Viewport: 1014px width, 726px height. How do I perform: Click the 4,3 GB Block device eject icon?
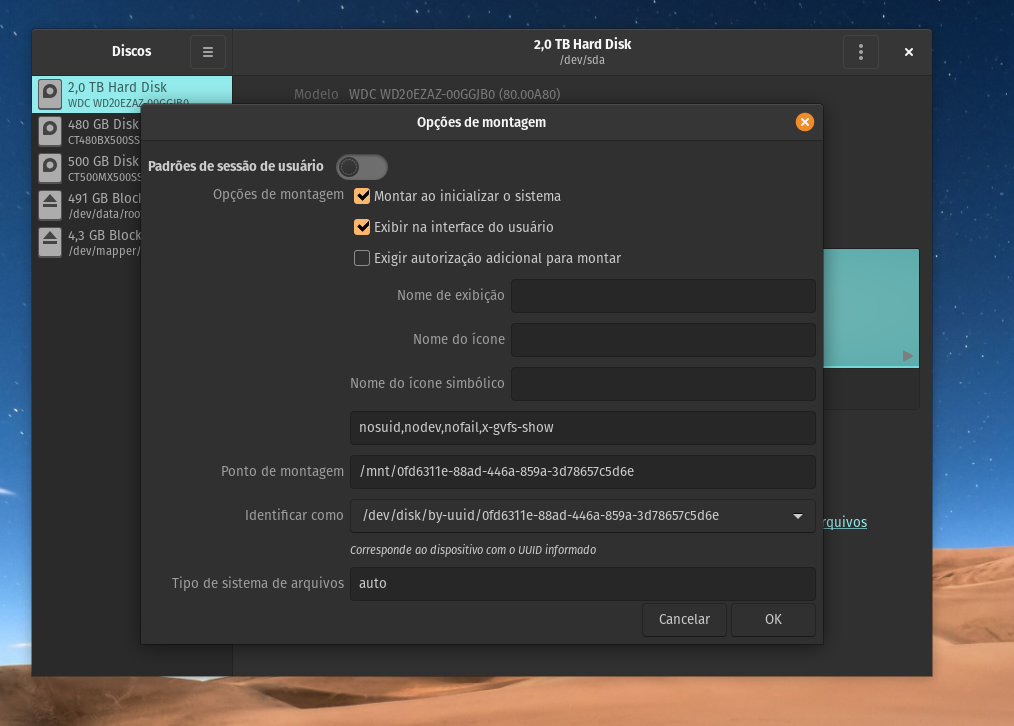coord(50,242)
